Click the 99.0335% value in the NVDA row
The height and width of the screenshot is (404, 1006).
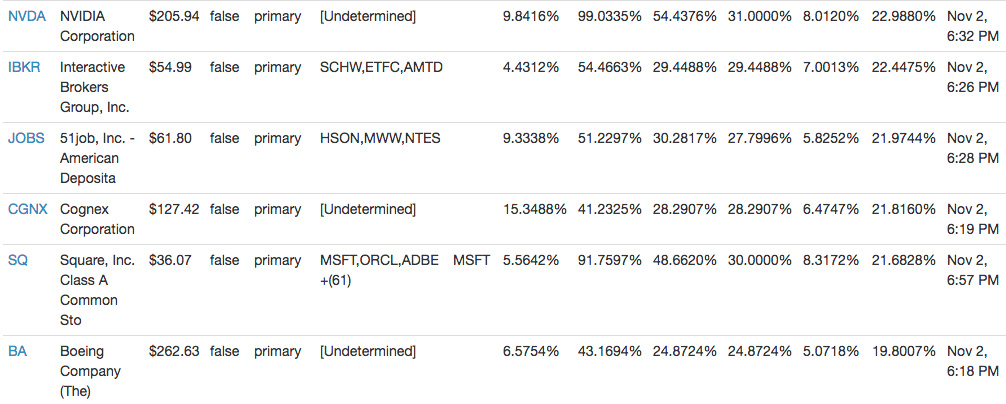coord(610,17)
